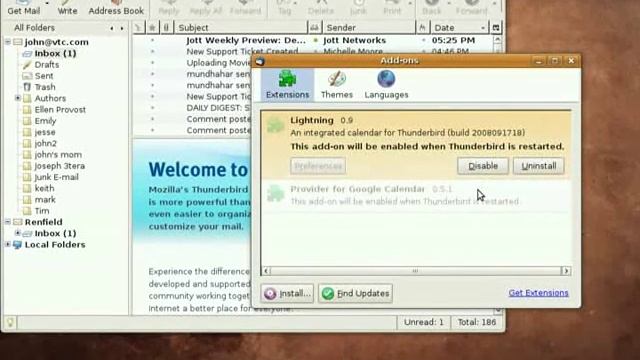Click Find Updates button
Screen dimensions: 640x360
pyautogui.click(x=356, y=293)
